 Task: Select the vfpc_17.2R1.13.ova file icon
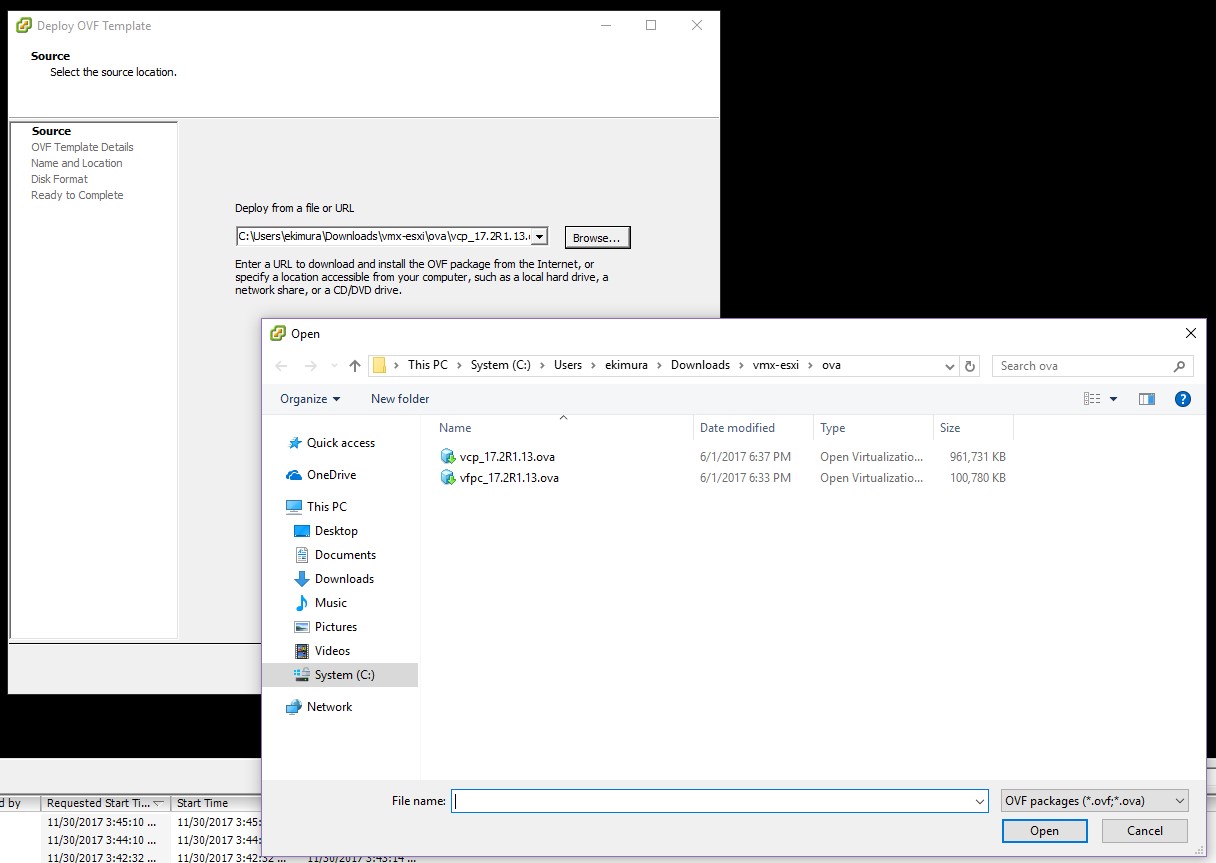447,477
